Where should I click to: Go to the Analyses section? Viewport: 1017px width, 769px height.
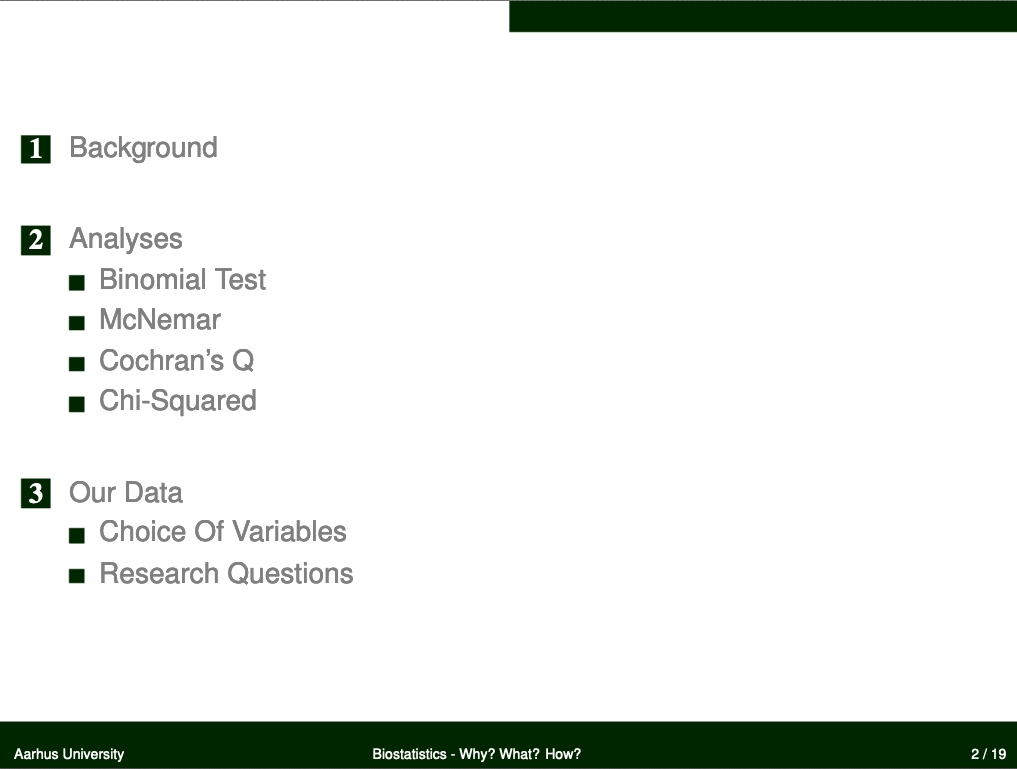point(126,239)
